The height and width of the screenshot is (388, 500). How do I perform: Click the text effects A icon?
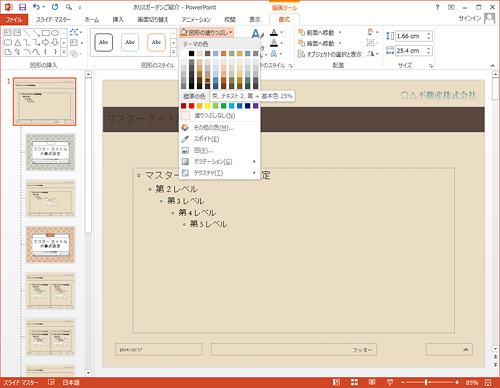point(274,54)
